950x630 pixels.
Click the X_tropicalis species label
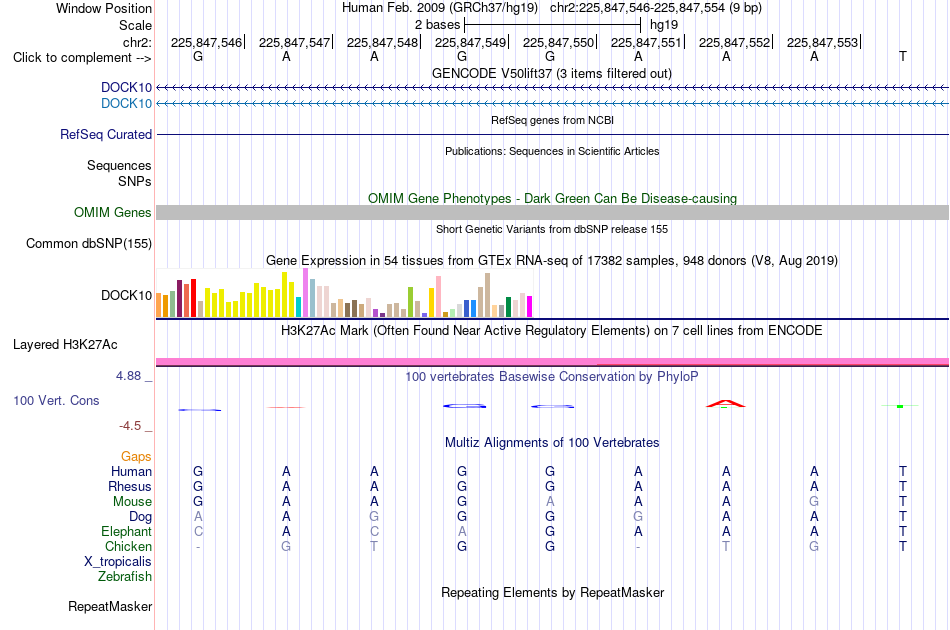[x=118, y=562]
